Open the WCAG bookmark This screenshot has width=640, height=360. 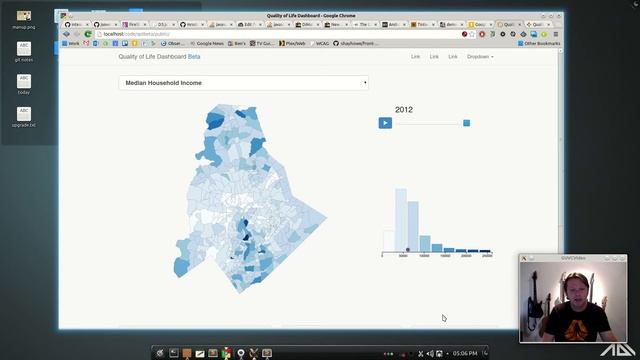(319, 43)
